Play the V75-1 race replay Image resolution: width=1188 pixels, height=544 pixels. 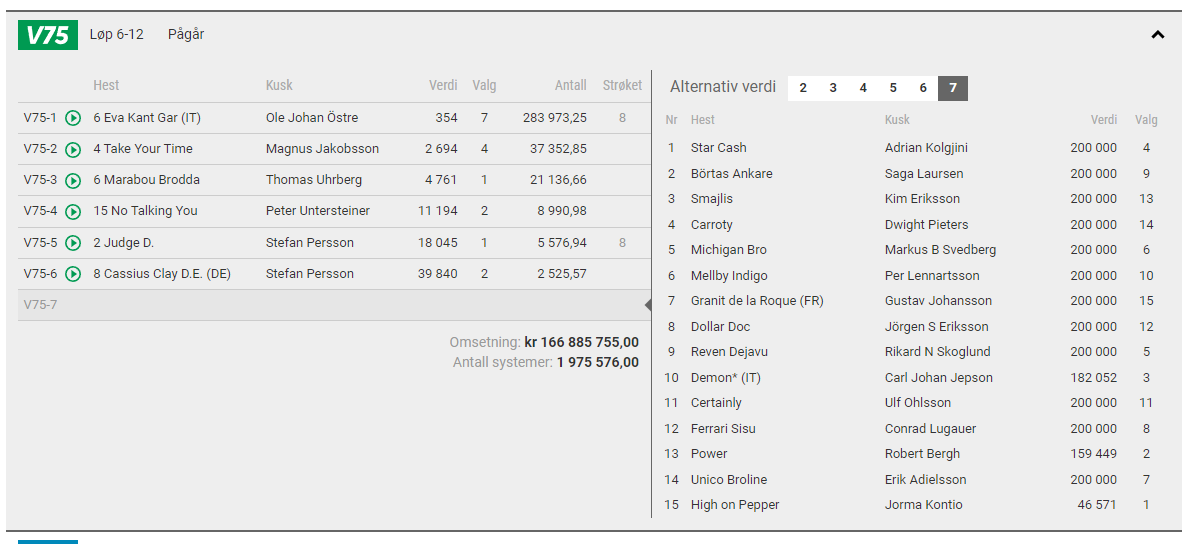[73, 118]
